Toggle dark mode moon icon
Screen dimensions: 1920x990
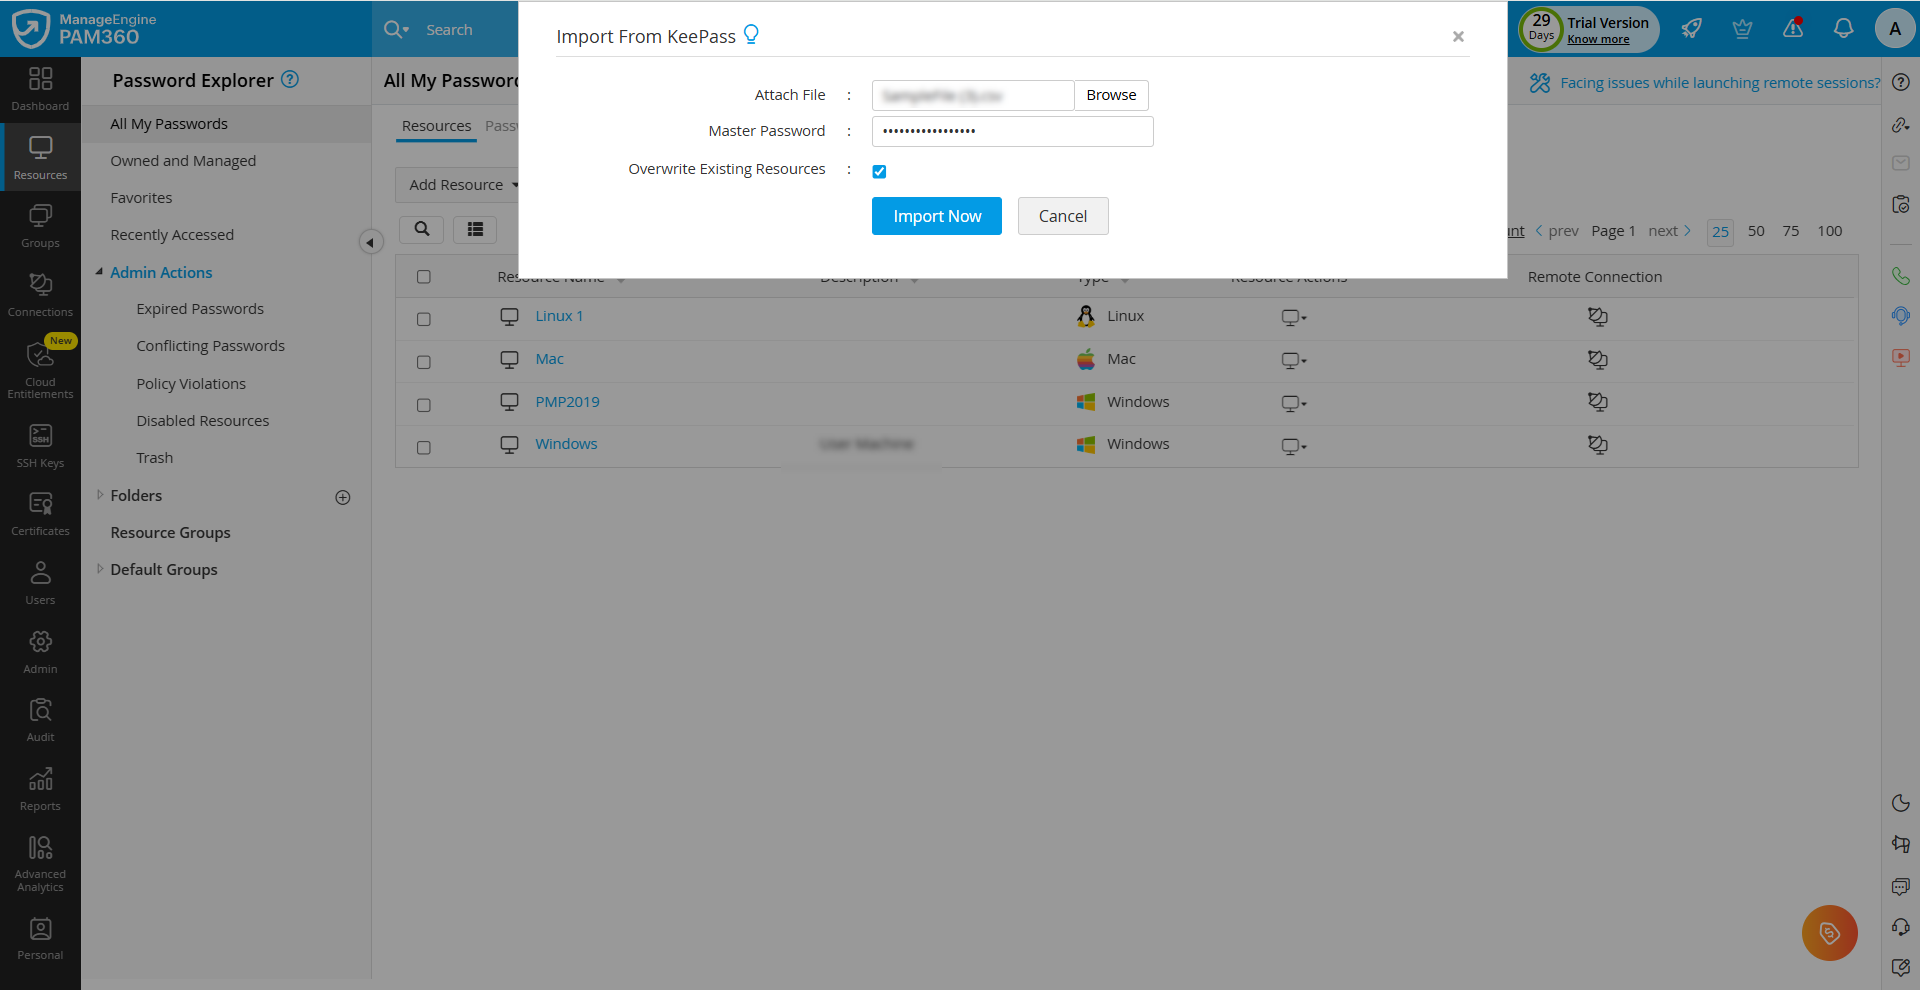click(1901, 803)
